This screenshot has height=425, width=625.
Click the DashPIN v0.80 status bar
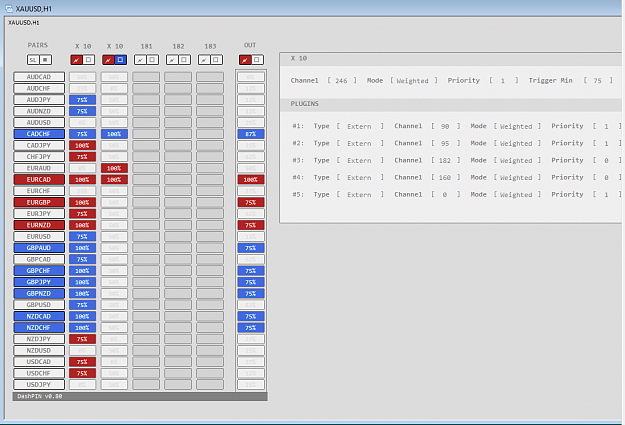point(140,396)
